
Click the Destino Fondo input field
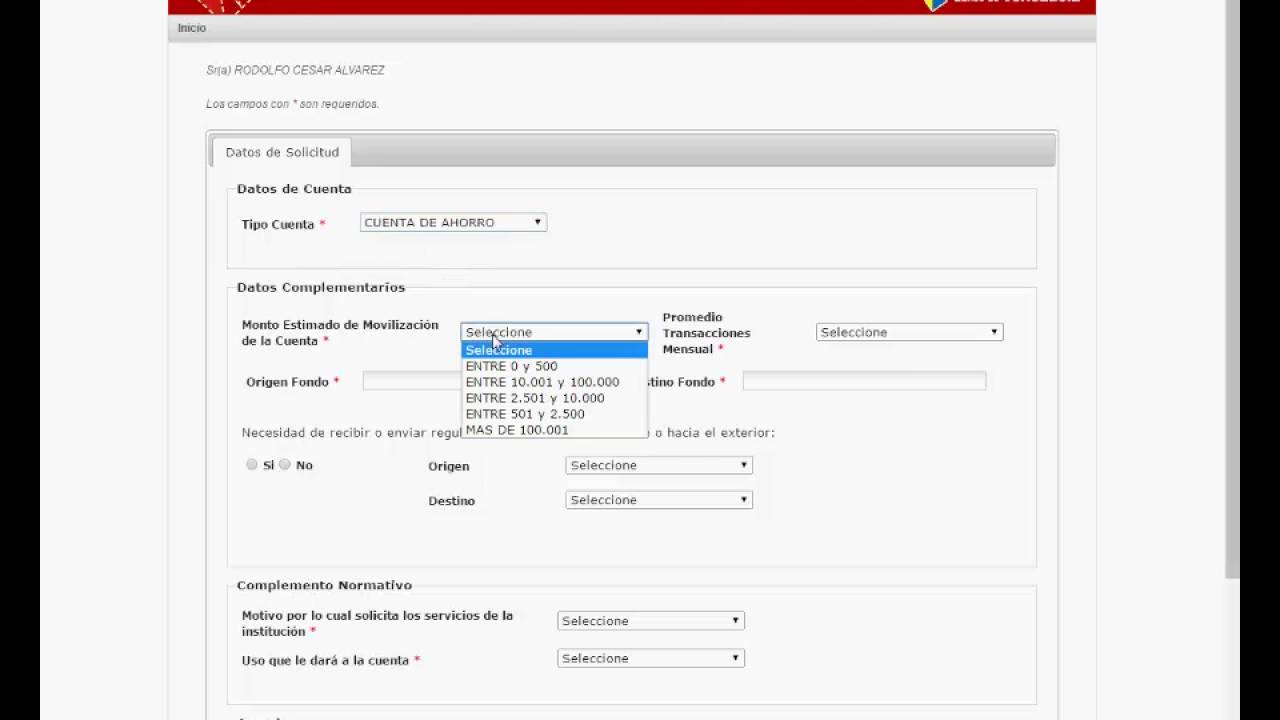[x=864, y=381]
